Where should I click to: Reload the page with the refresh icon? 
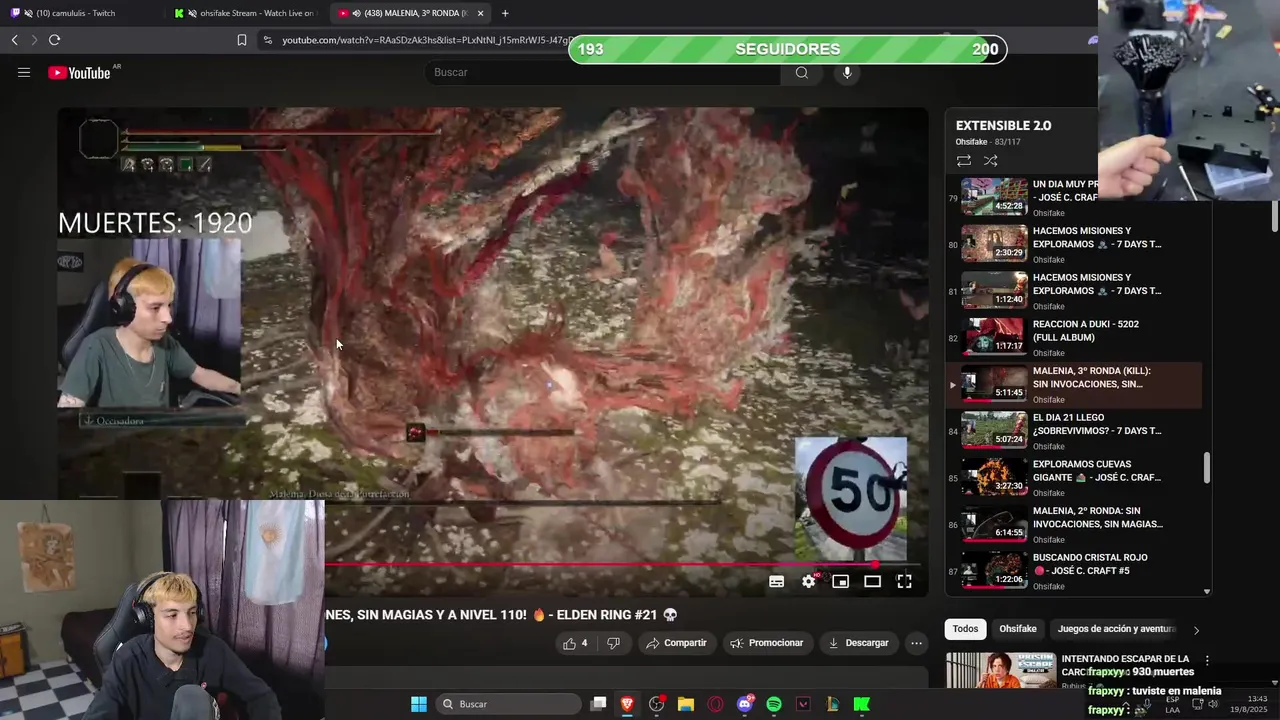pyautogui.click(x=54, y=40)
